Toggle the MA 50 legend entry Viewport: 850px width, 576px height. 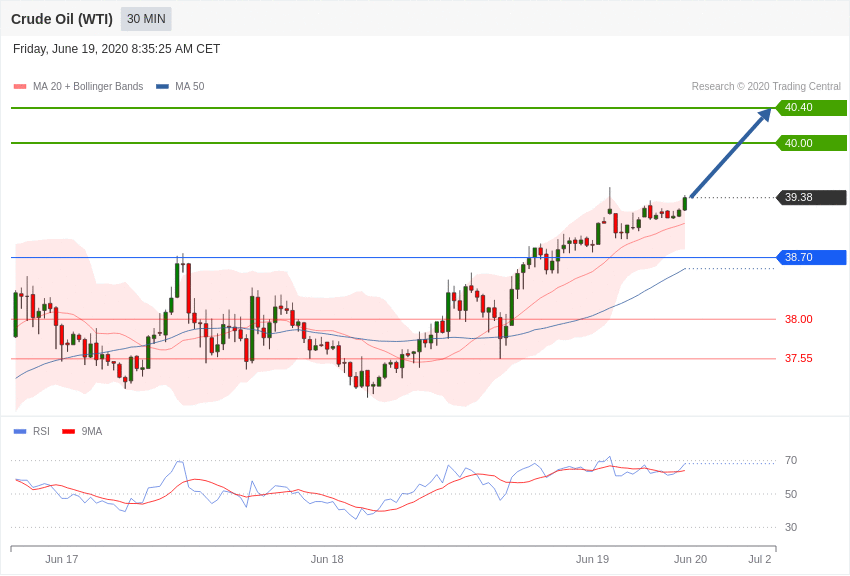[180, 86]
